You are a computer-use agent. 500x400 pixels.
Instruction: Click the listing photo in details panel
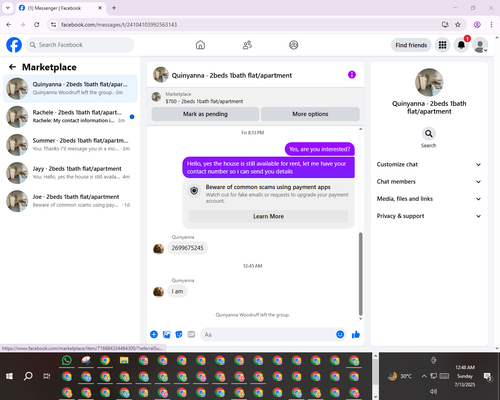tap(429, 82)
